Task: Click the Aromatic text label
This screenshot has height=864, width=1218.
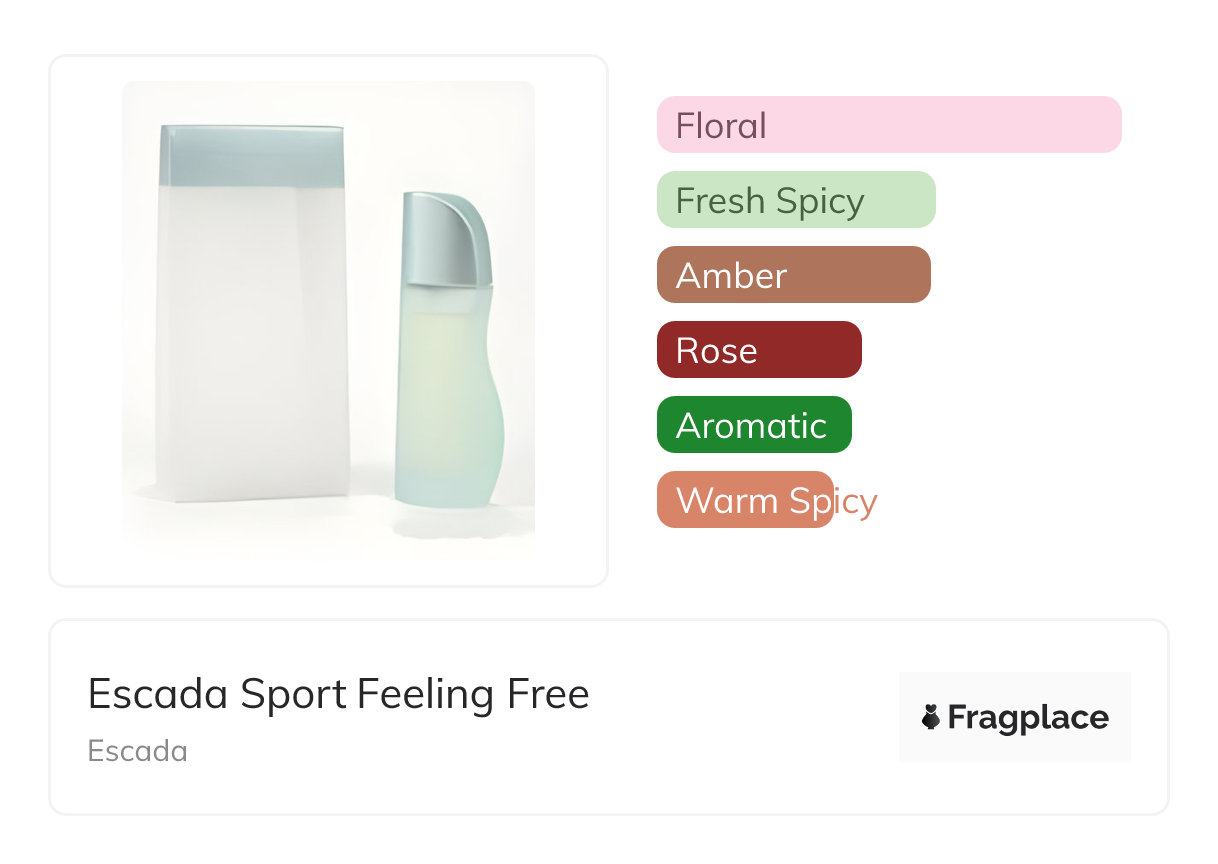Action: (751, 426)
